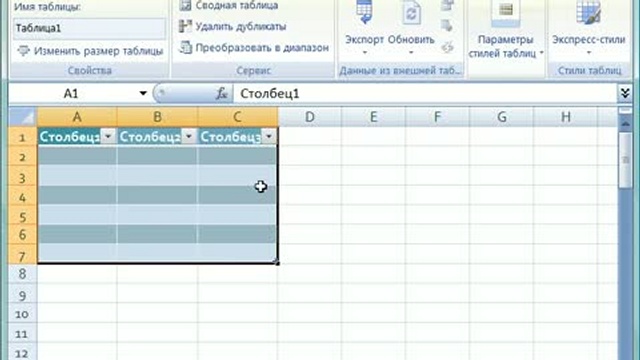This screenshot has width=640, height=360.
Task: Select row 1 header
Action: pos(22,137)
